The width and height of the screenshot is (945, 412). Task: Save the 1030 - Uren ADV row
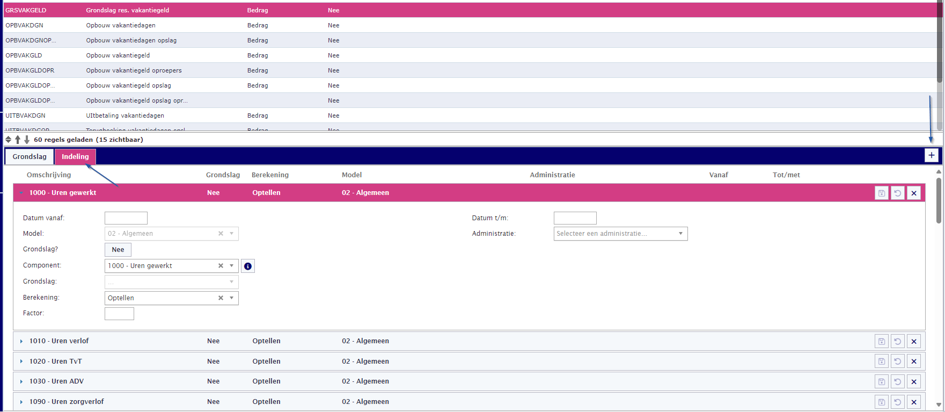pos(881,382)
